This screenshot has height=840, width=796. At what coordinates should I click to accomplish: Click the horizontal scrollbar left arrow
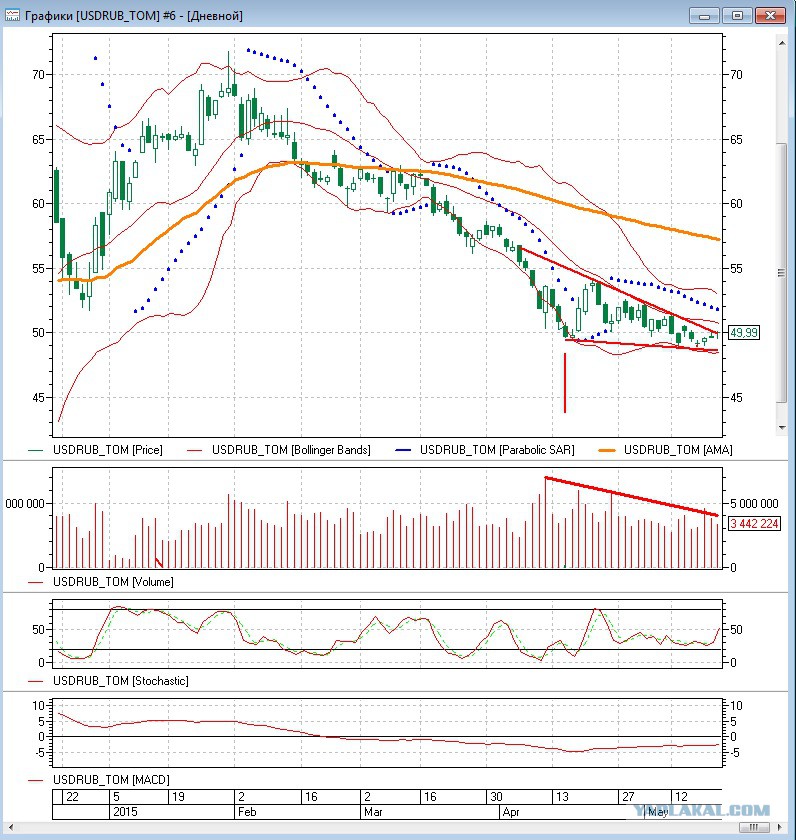[x=11, y=828]
